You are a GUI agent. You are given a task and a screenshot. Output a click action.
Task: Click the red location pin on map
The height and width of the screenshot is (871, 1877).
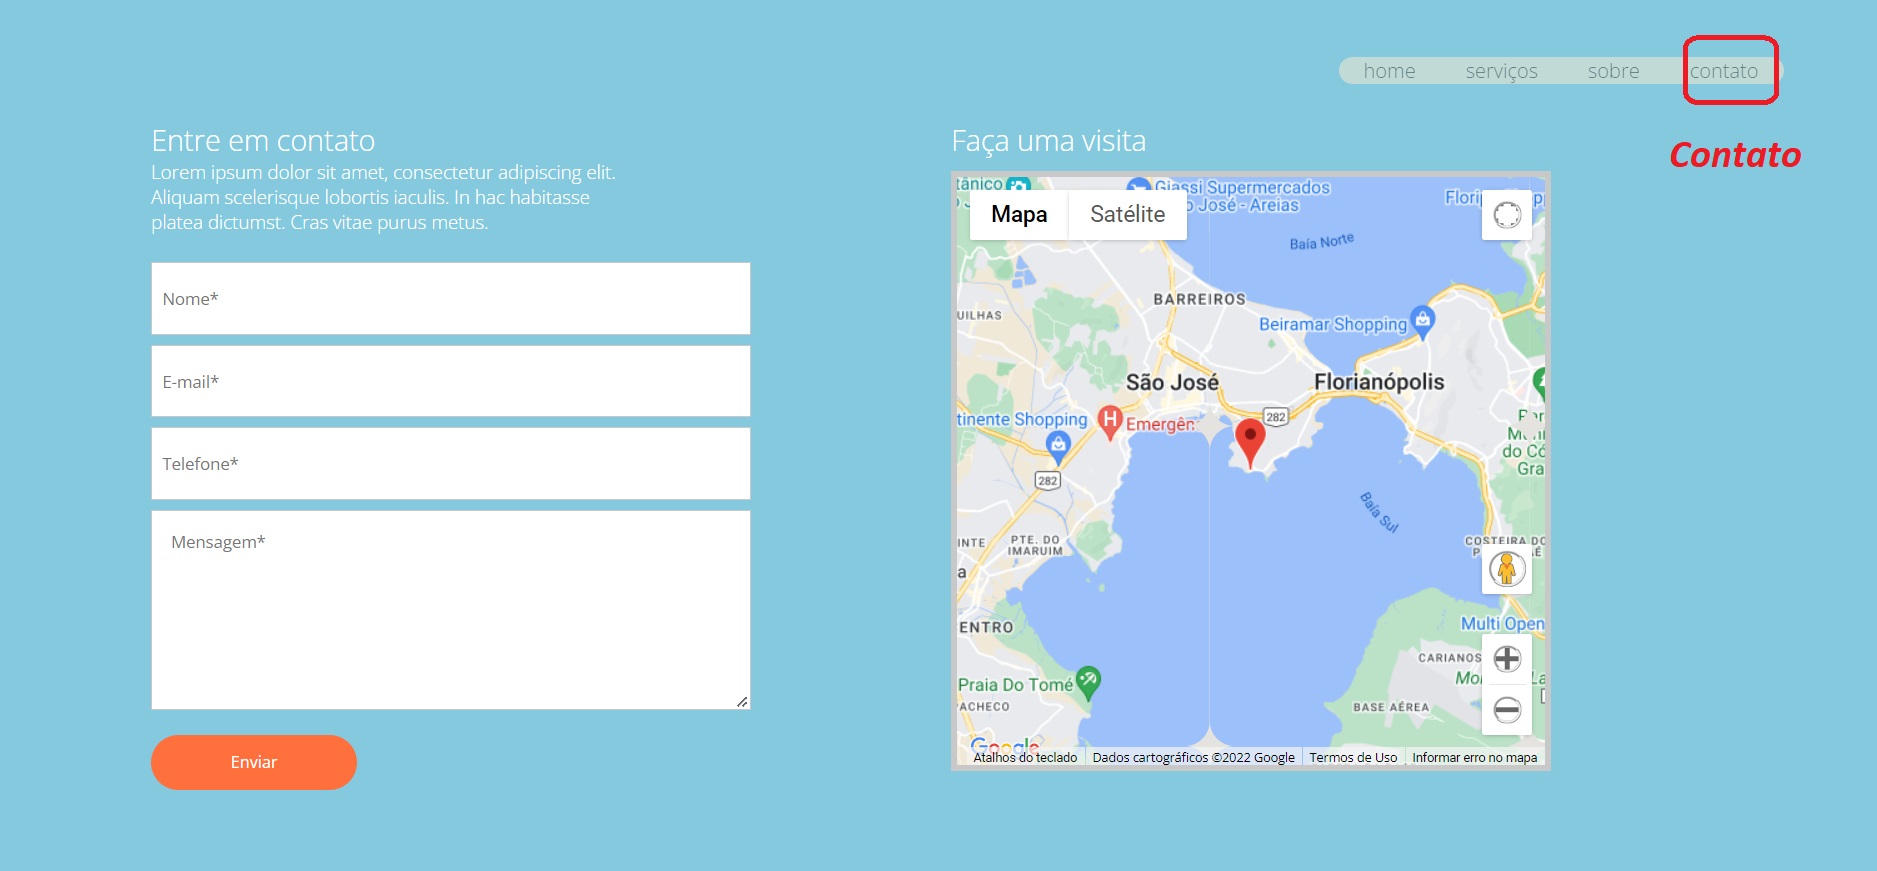(x=1250, y=443)
